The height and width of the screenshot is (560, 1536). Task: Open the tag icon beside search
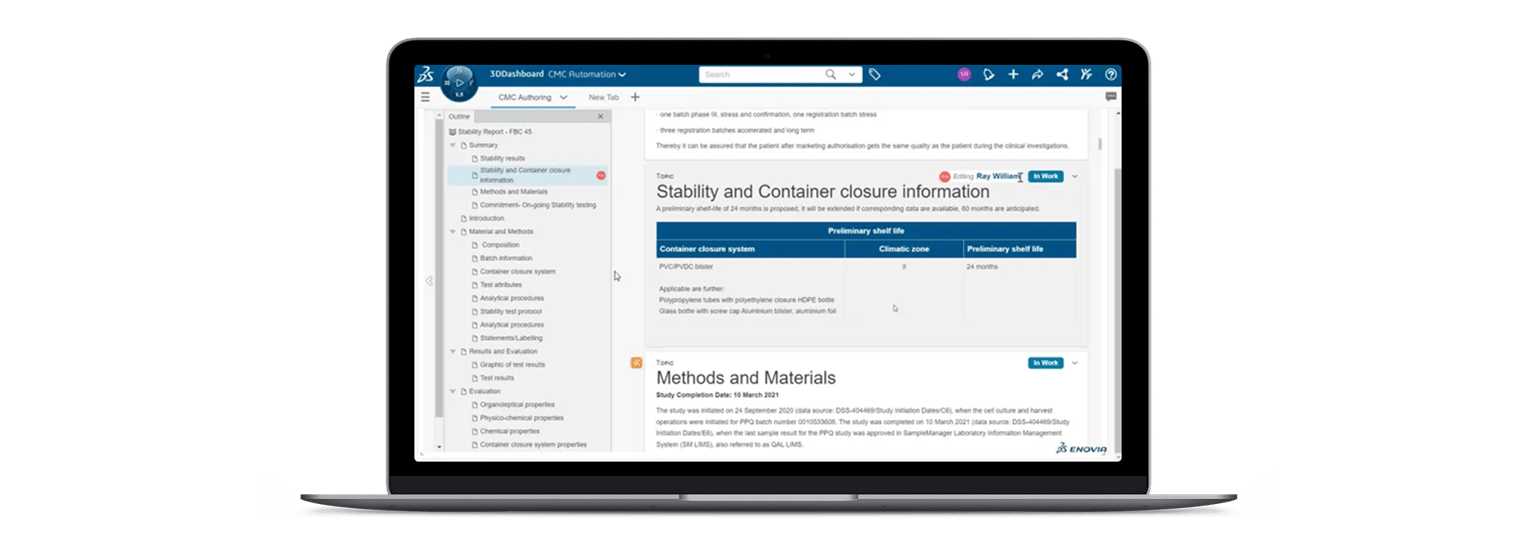pyautogui.click(x=874, y=74)
